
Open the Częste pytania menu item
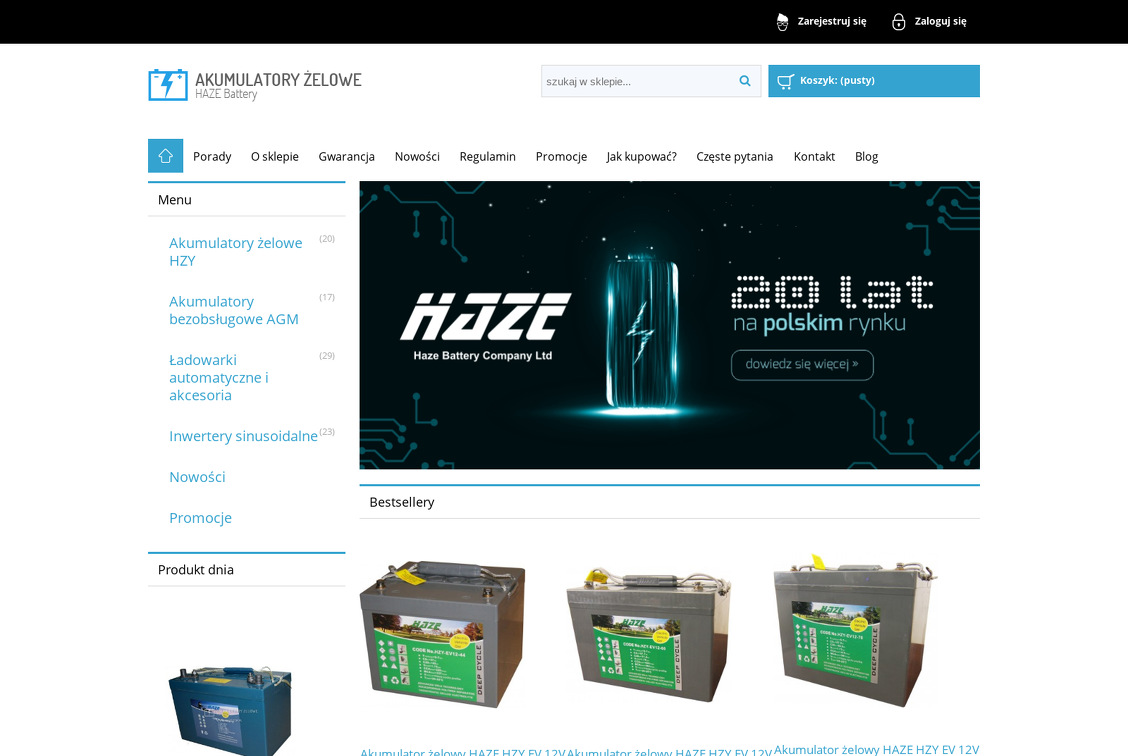[x=734, y=157]
